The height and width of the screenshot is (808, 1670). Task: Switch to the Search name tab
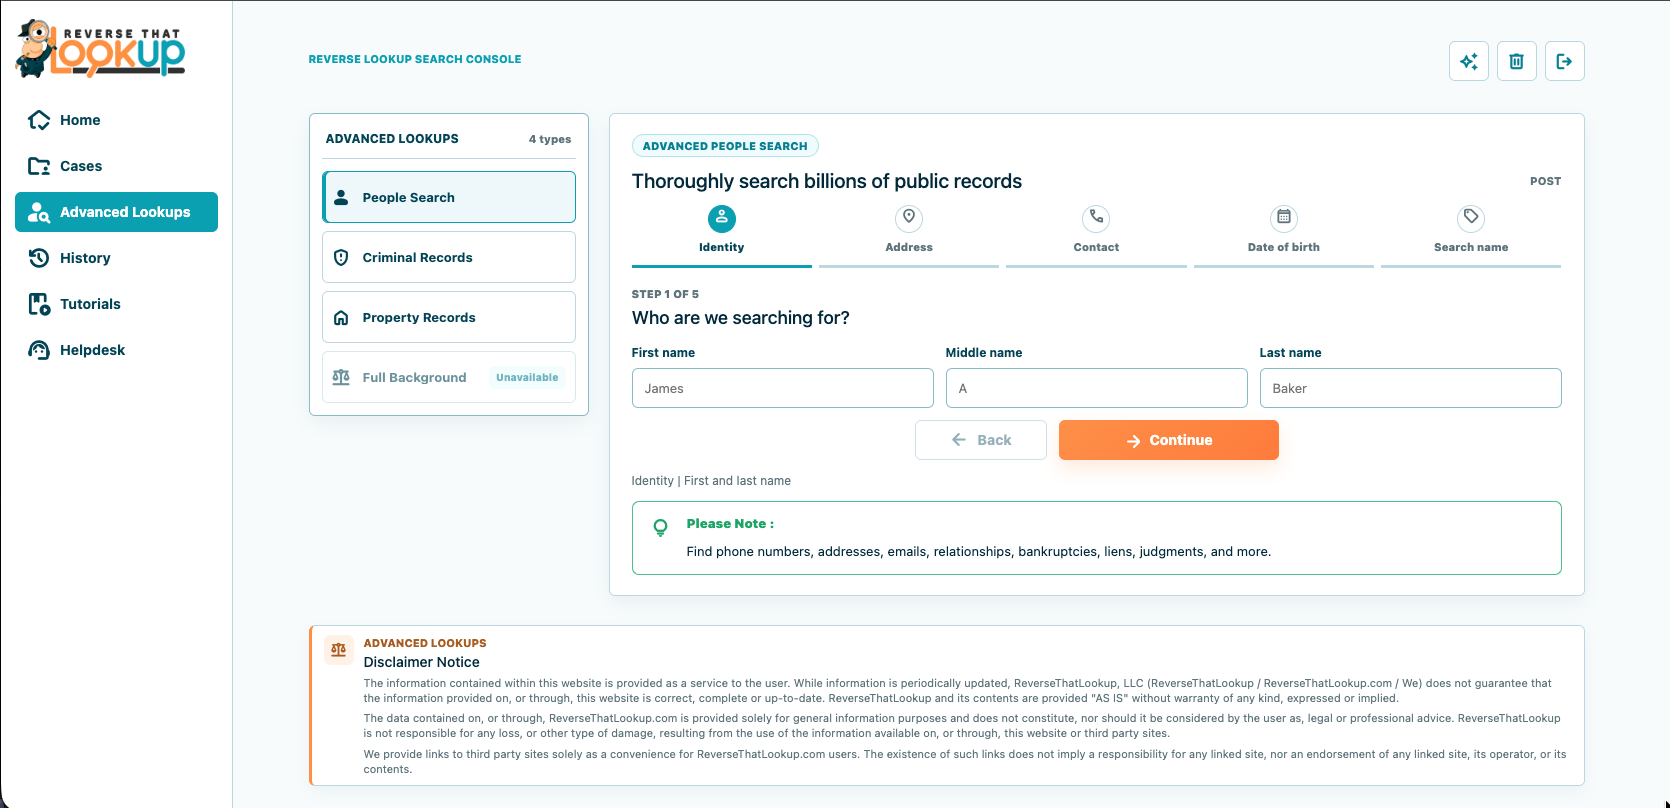point(1471,234)
